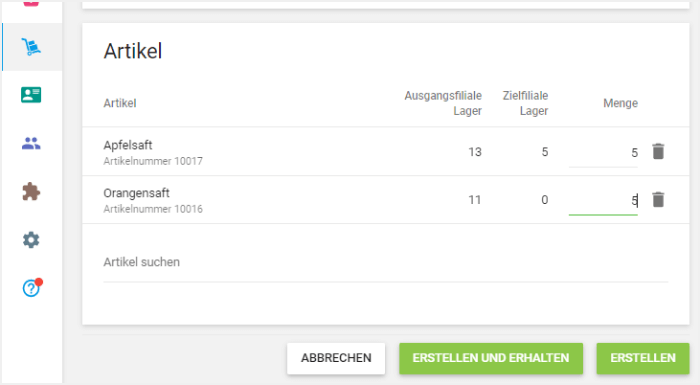
Task: Click the Abbrechen button
Action: pos(336,358)
